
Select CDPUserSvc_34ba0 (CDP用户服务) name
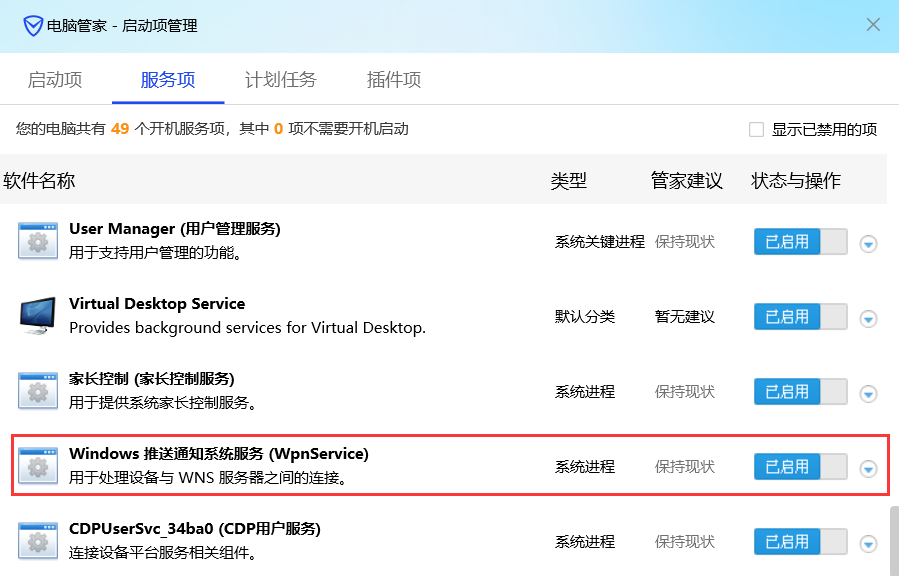[x=195, y=528]
